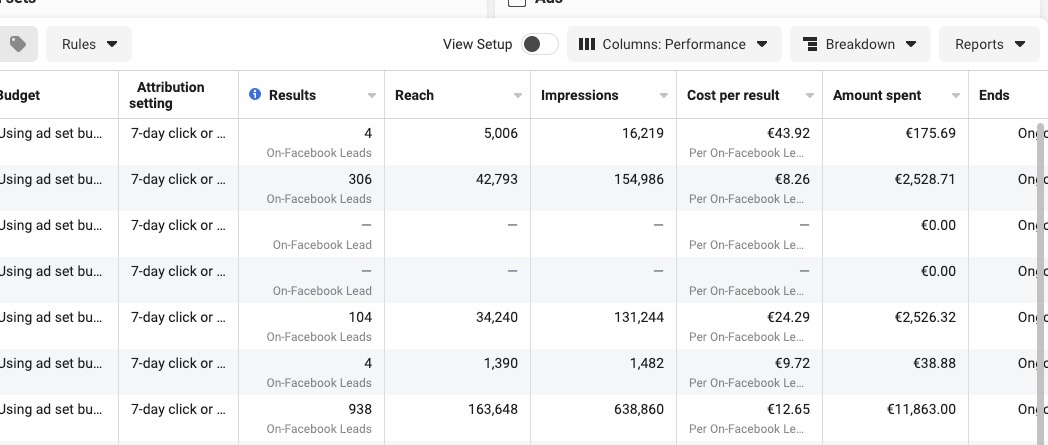
Task: Select results value 938
Action: point(360,409)
